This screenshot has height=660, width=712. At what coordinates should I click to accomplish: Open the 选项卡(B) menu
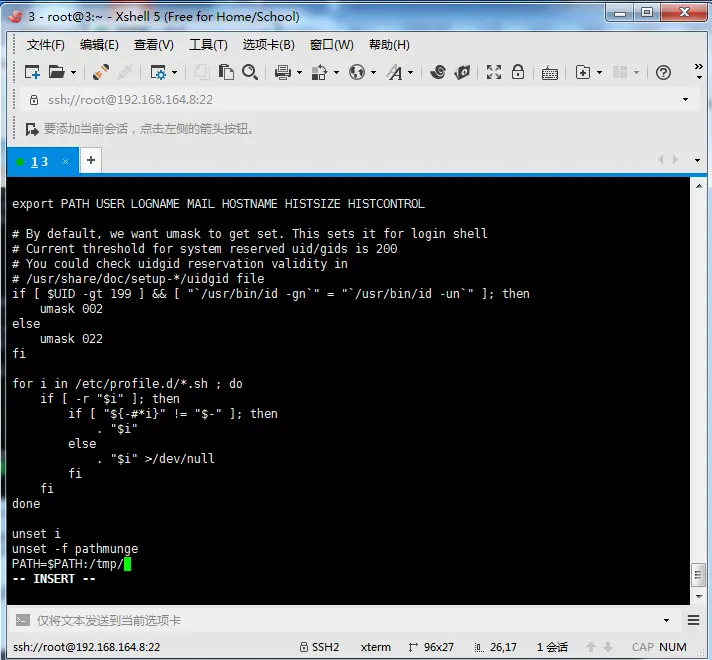point(269,45)
